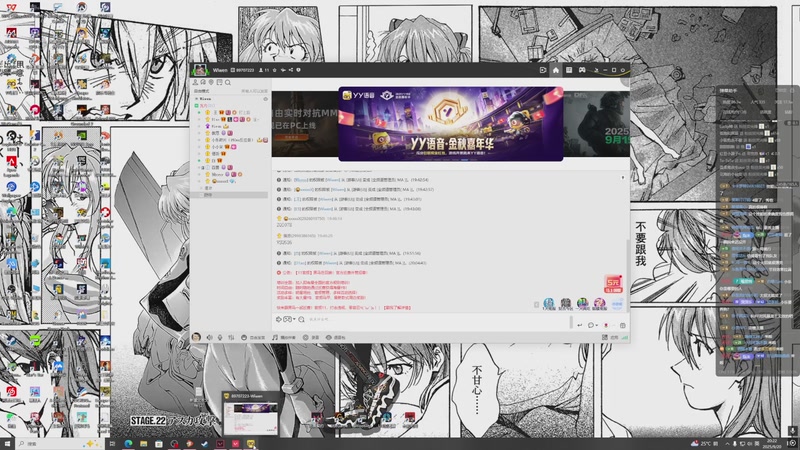Favorite the channel with the star icon
Image resolution: width=800 pixels, height=450 pixels.
coord(274,70)
